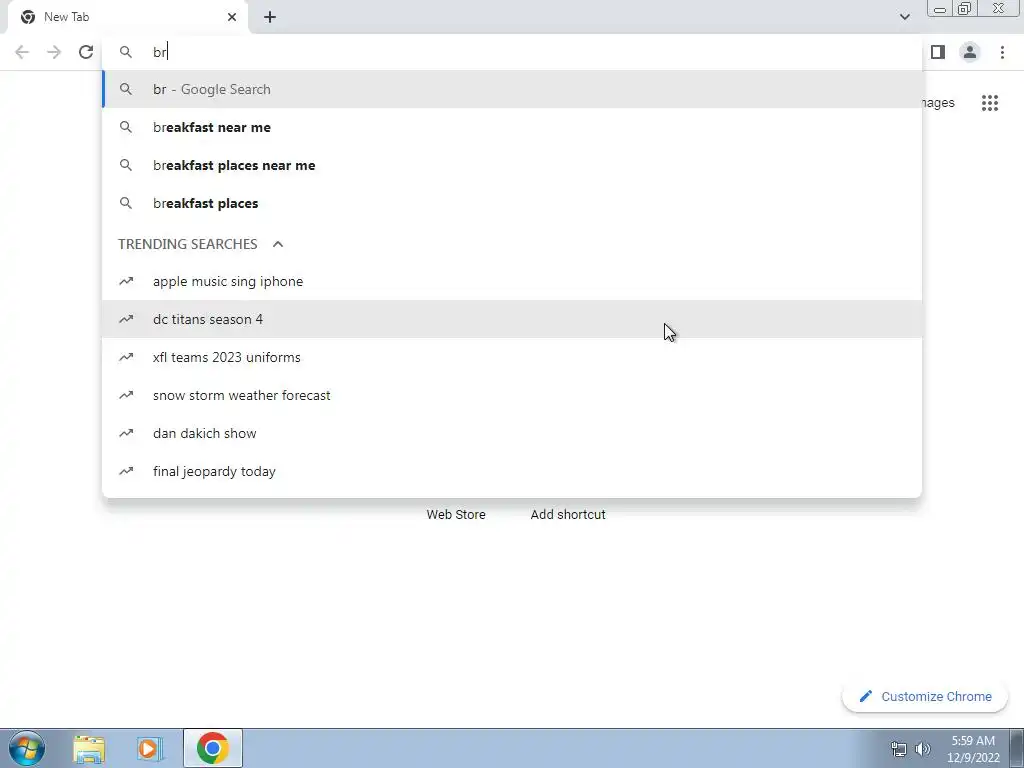The image size is (1024, 768).
Task: Click magnifier icon beside 'breakfast places'
Action: point(126,203)
